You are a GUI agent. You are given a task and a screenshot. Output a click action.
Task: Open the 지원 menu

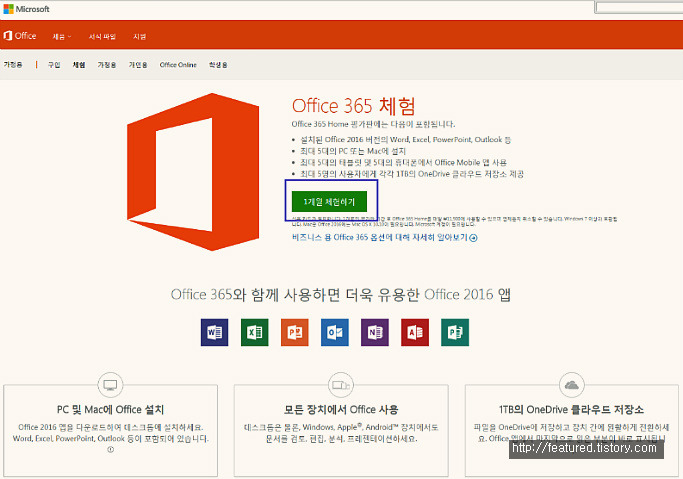(x=139, y=37)
